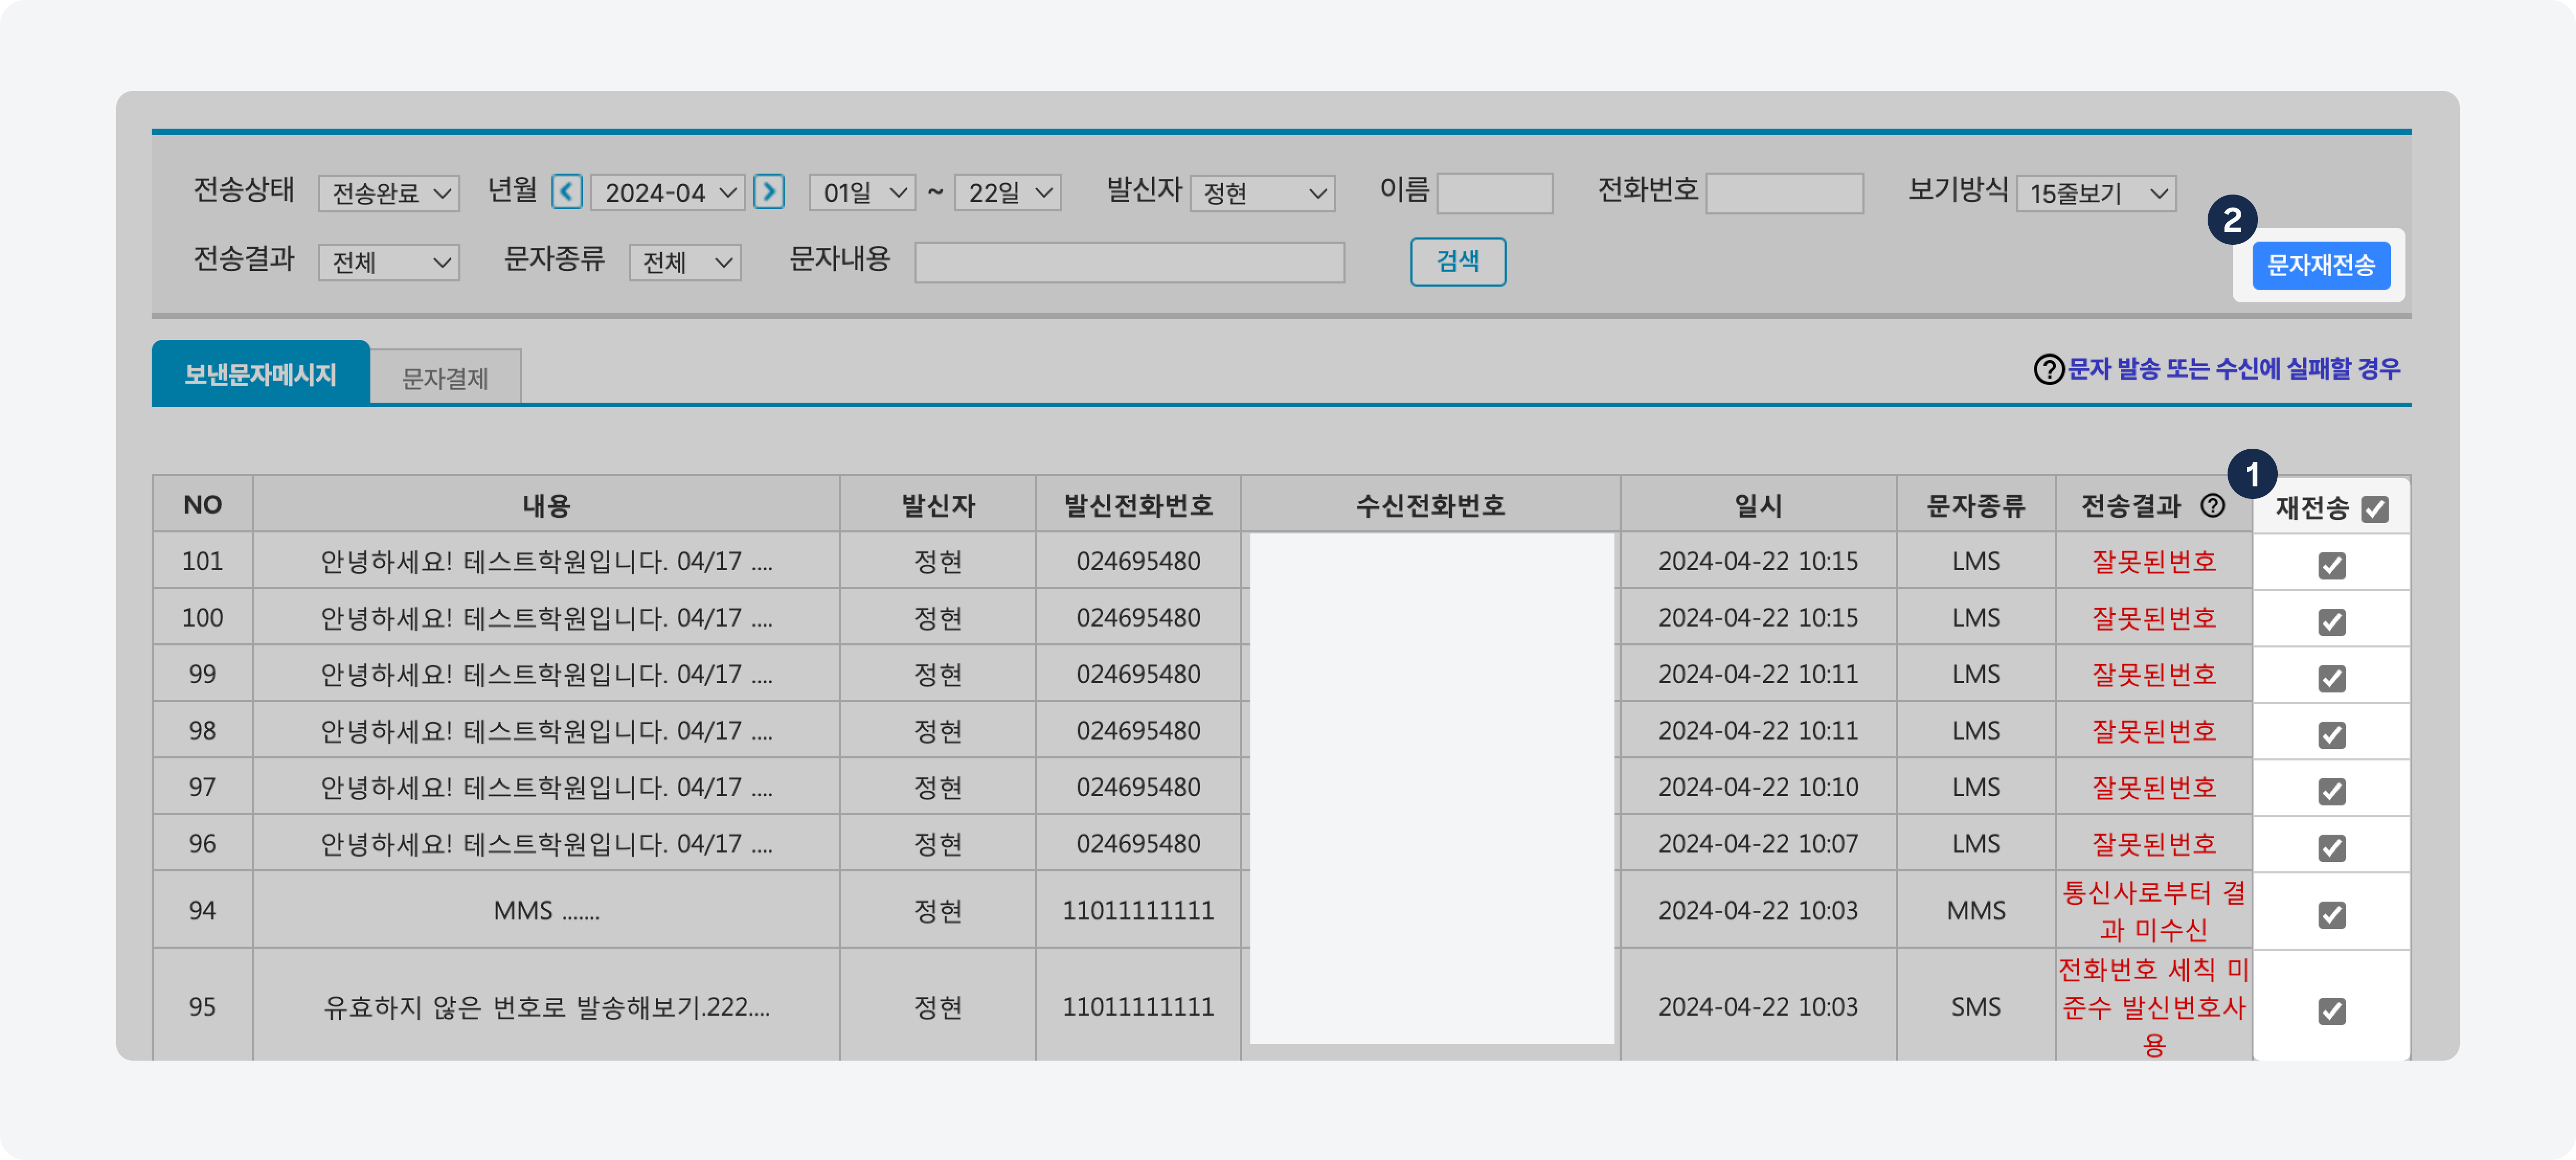Open the 발신자 dropdown showing 정현
The height and width of the screenshot is (1160, 2576).
1263,193
